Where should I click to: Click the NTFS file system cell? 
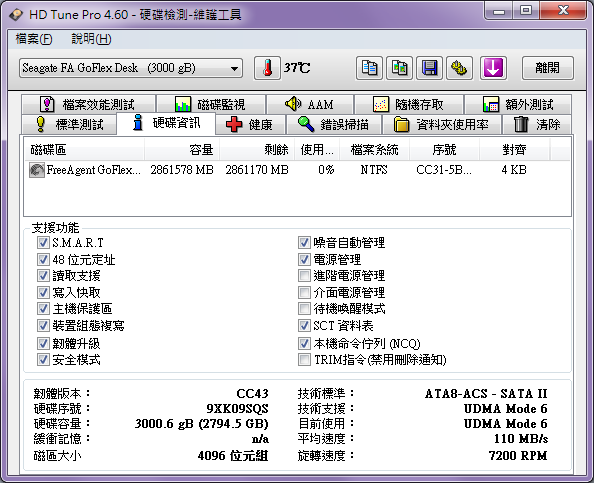374,170
